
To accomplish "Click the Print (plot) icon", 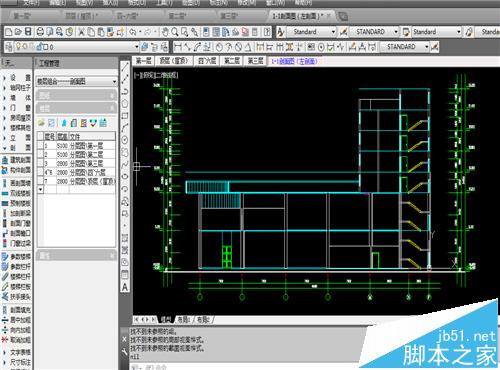I will click(x=40, y=32).
